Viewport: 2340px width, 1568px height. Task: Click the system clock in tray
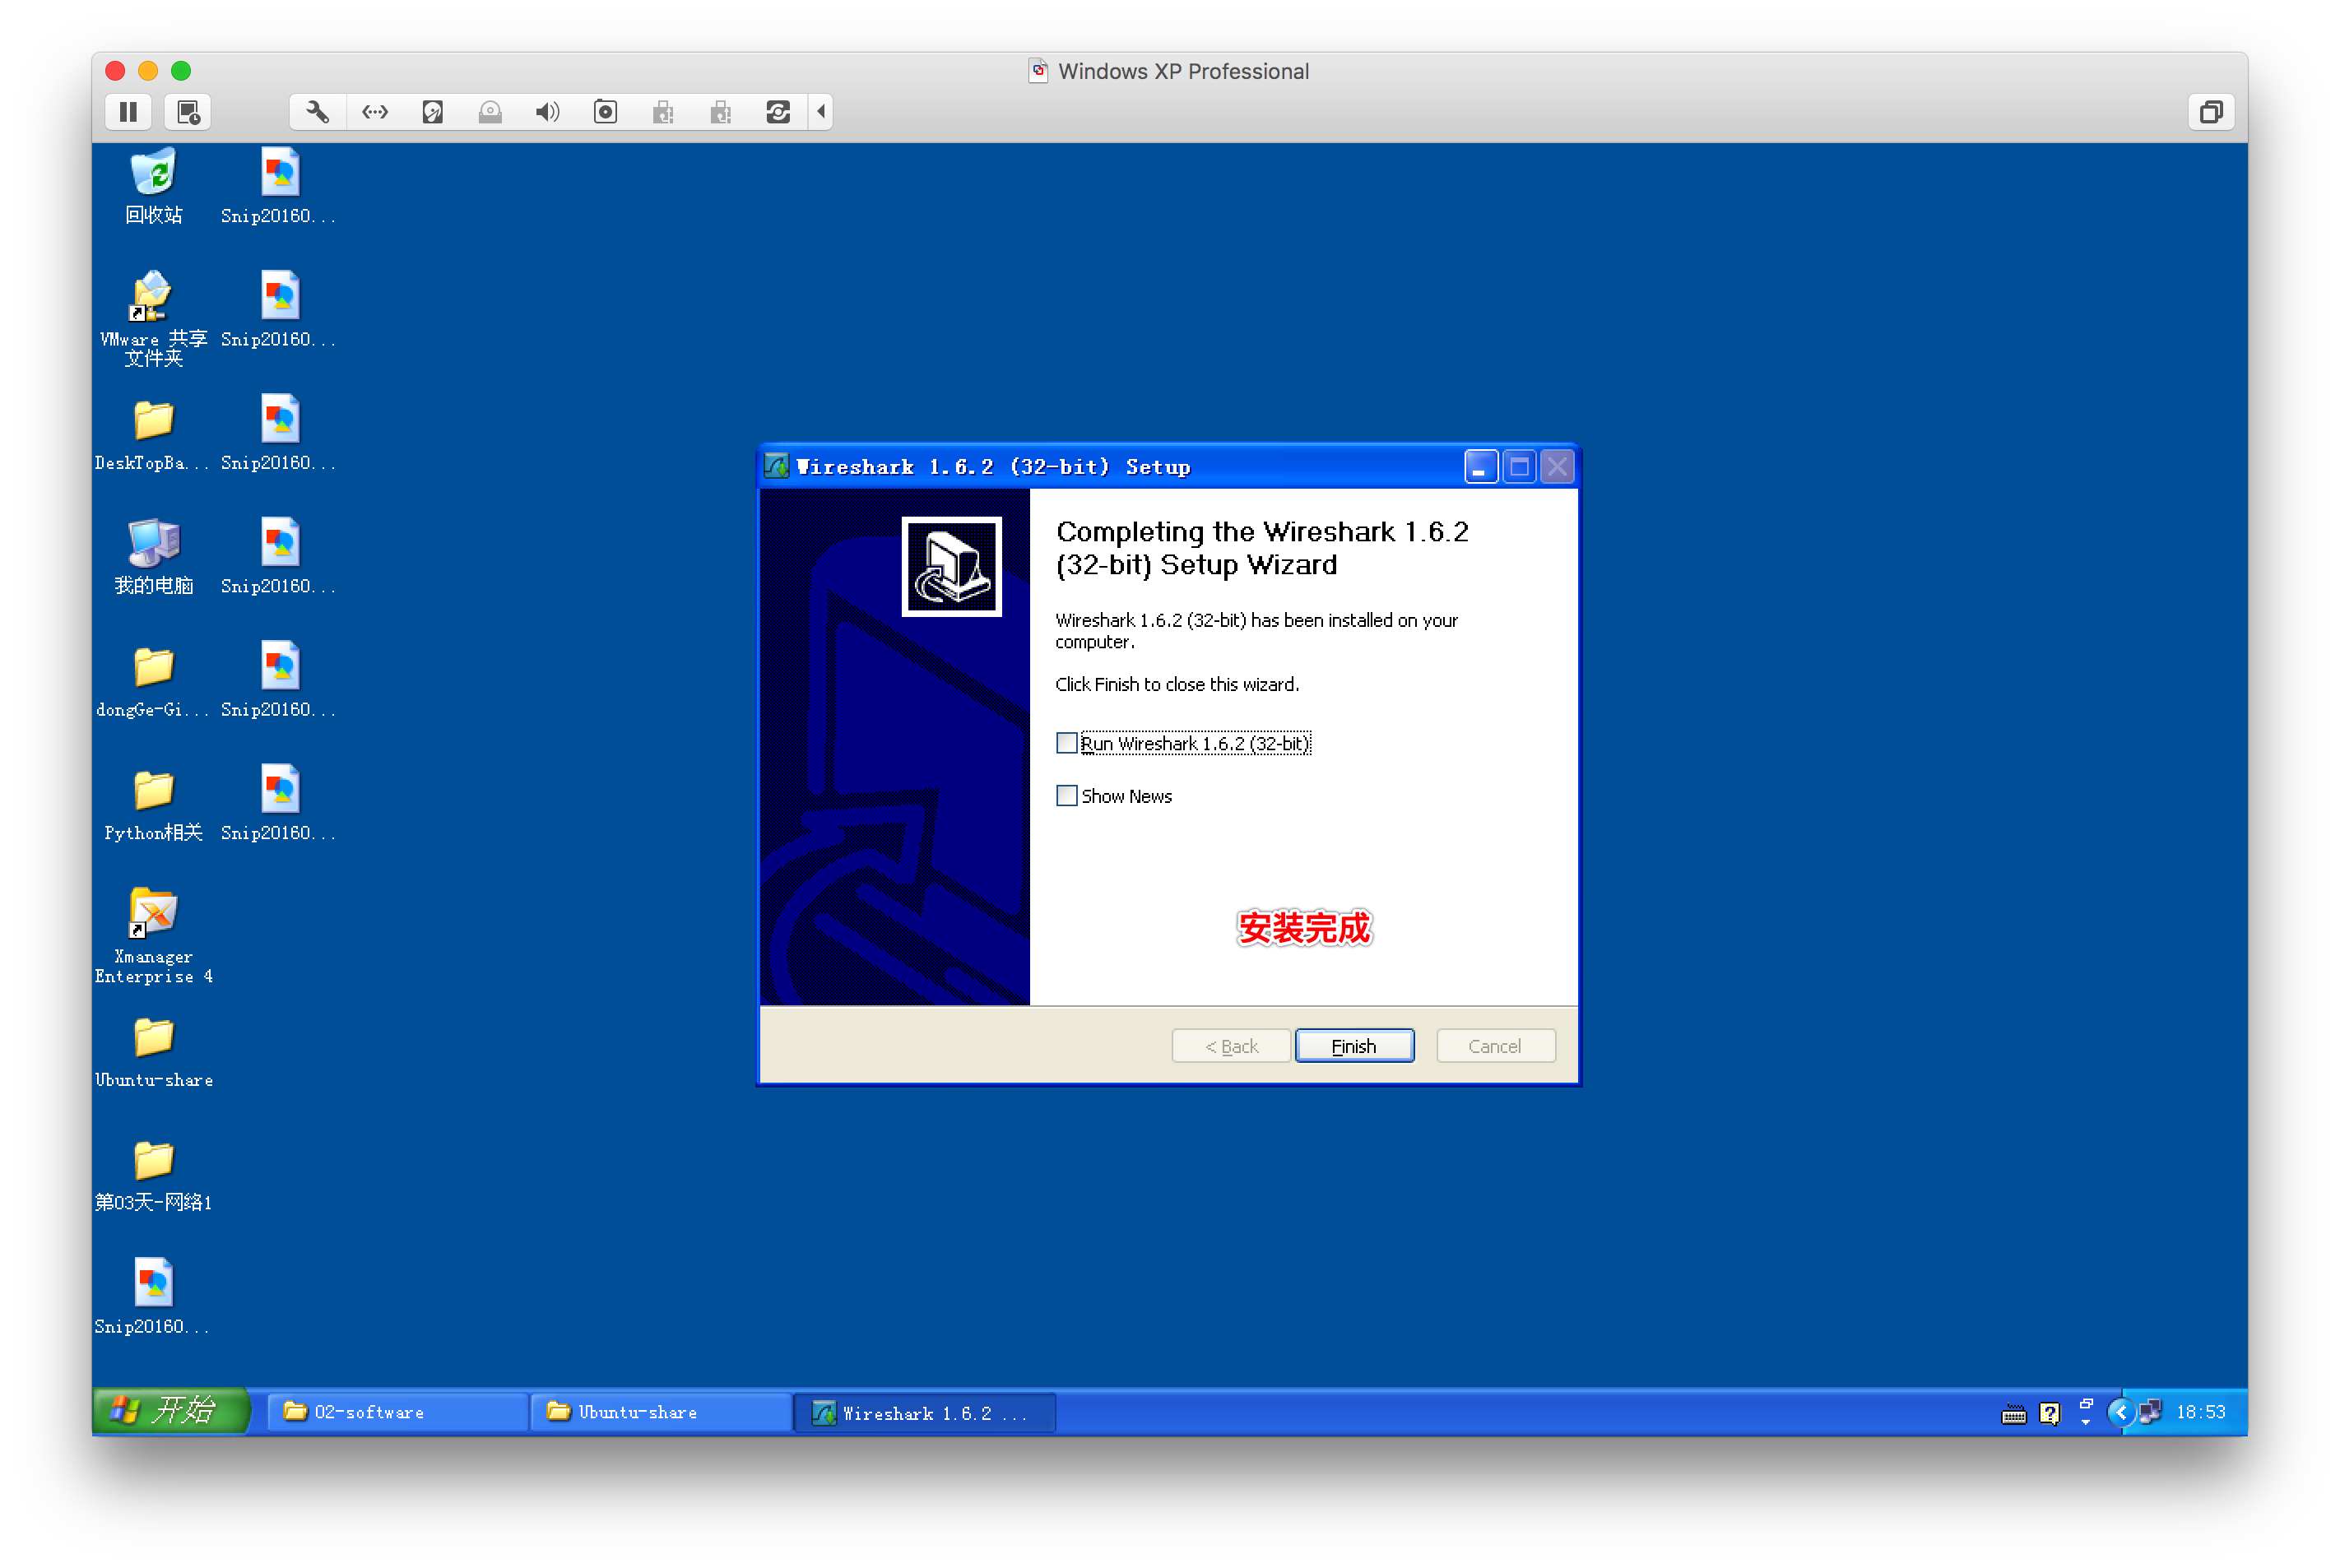[2200, 1412]
